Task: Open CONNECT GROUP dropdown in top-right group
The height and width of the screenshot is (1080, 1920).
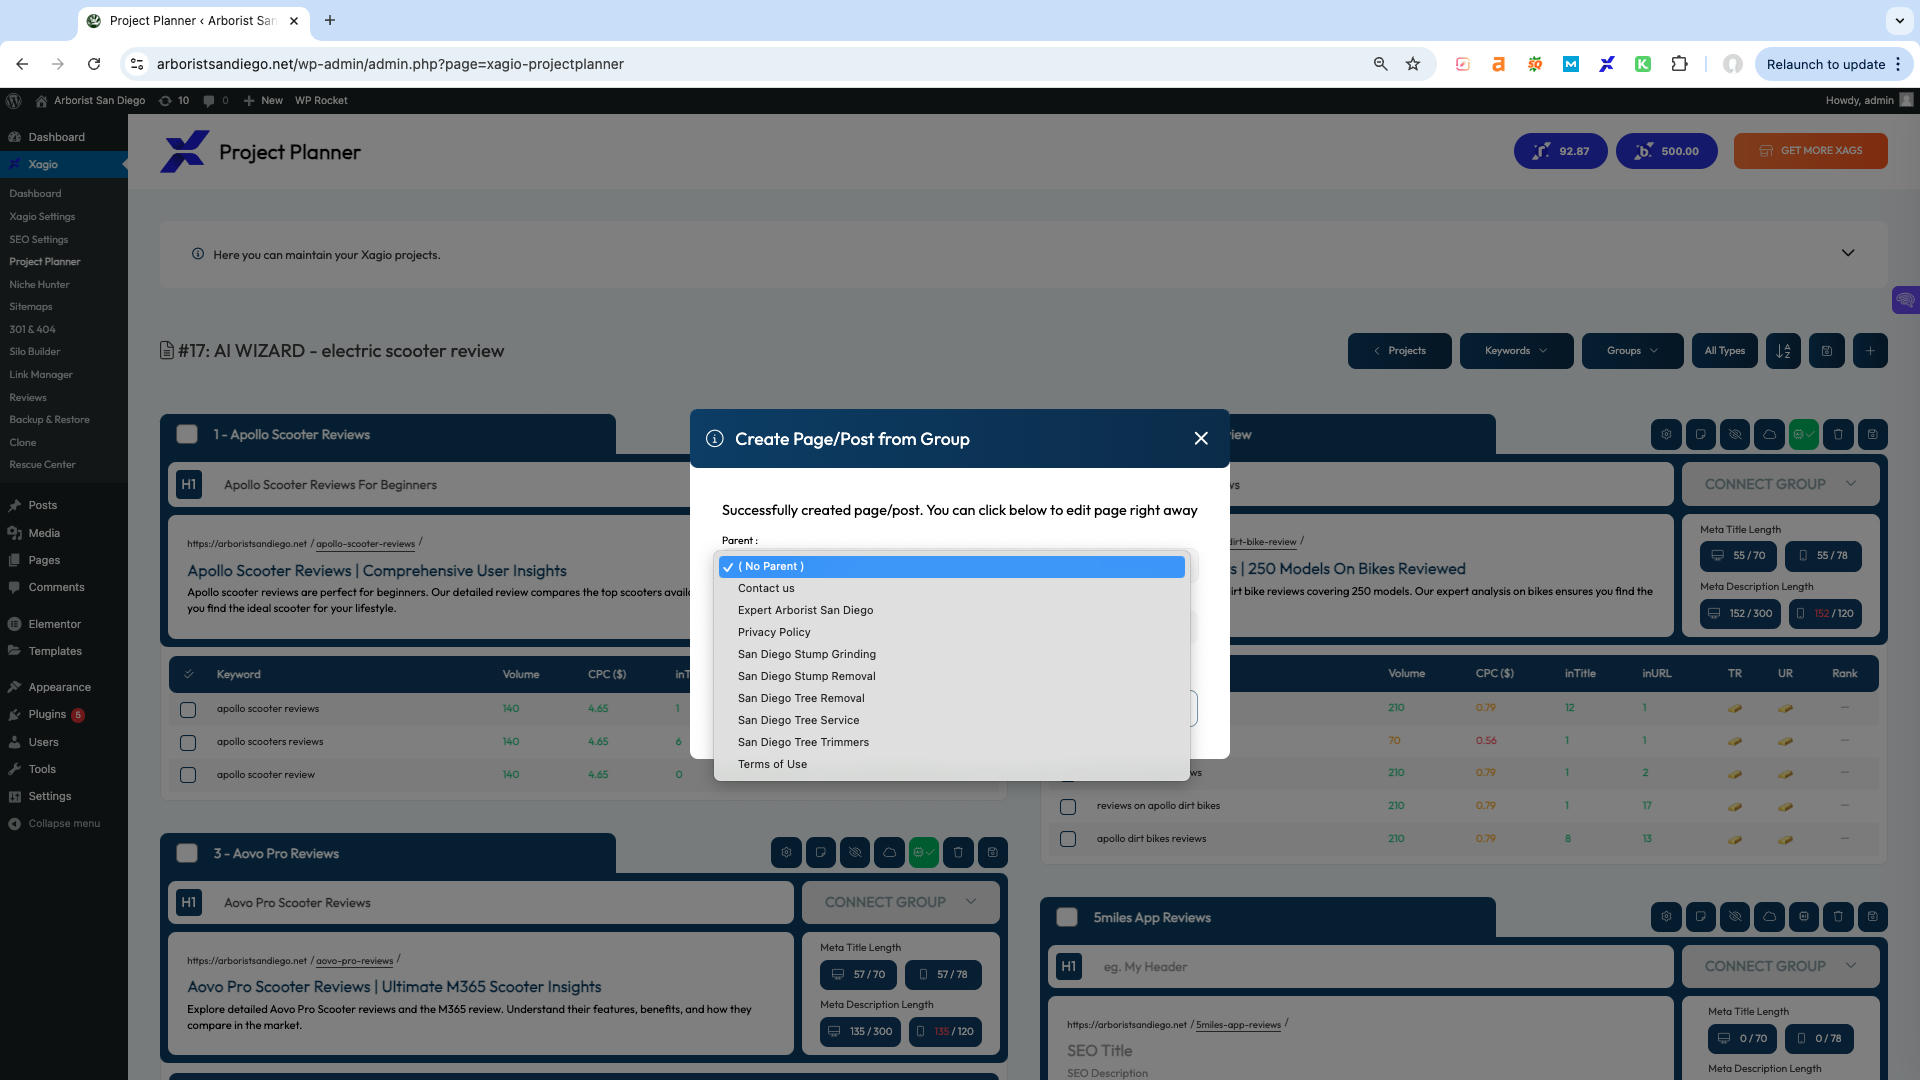Action: click(x=1780, y=484)
